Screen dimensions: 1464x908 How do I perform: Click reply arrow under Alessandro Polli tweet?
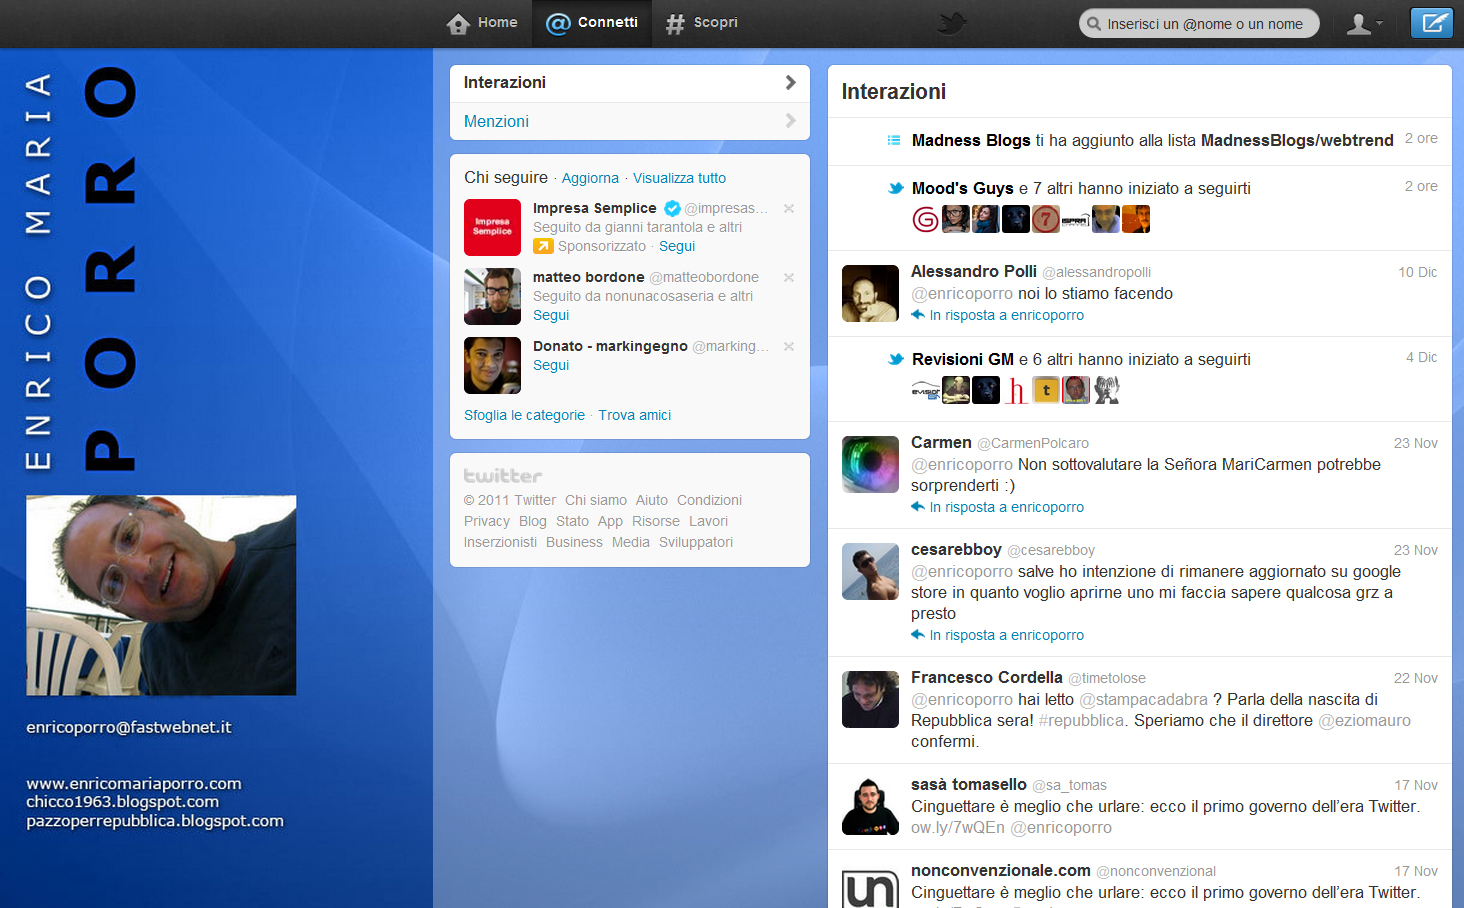[x=918, y=315]
